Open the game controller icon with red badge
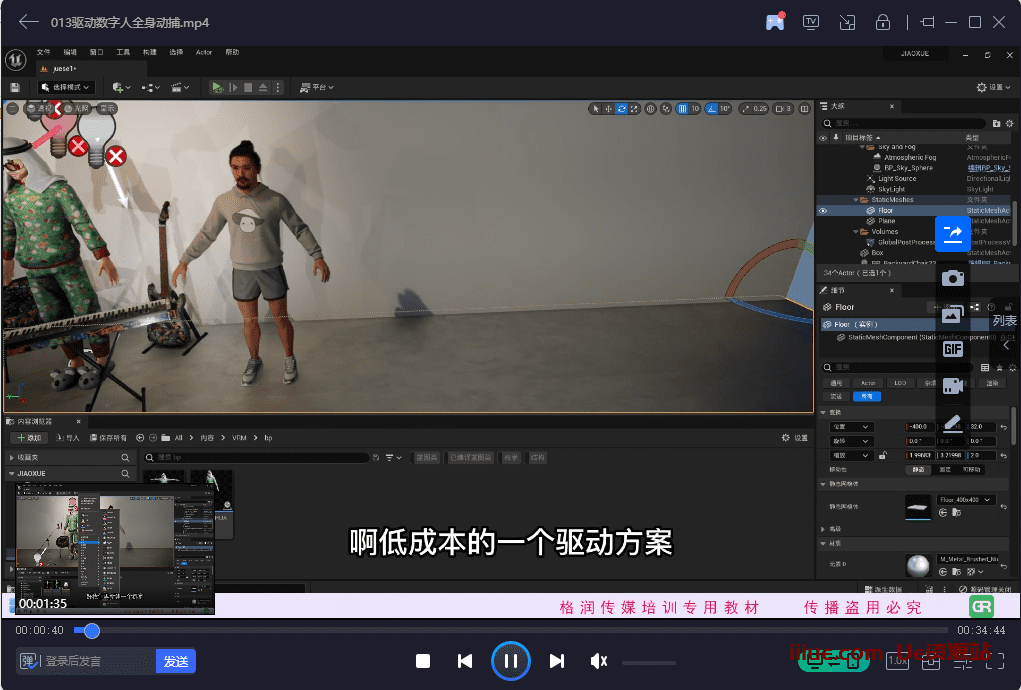 [x=775, y=22]
